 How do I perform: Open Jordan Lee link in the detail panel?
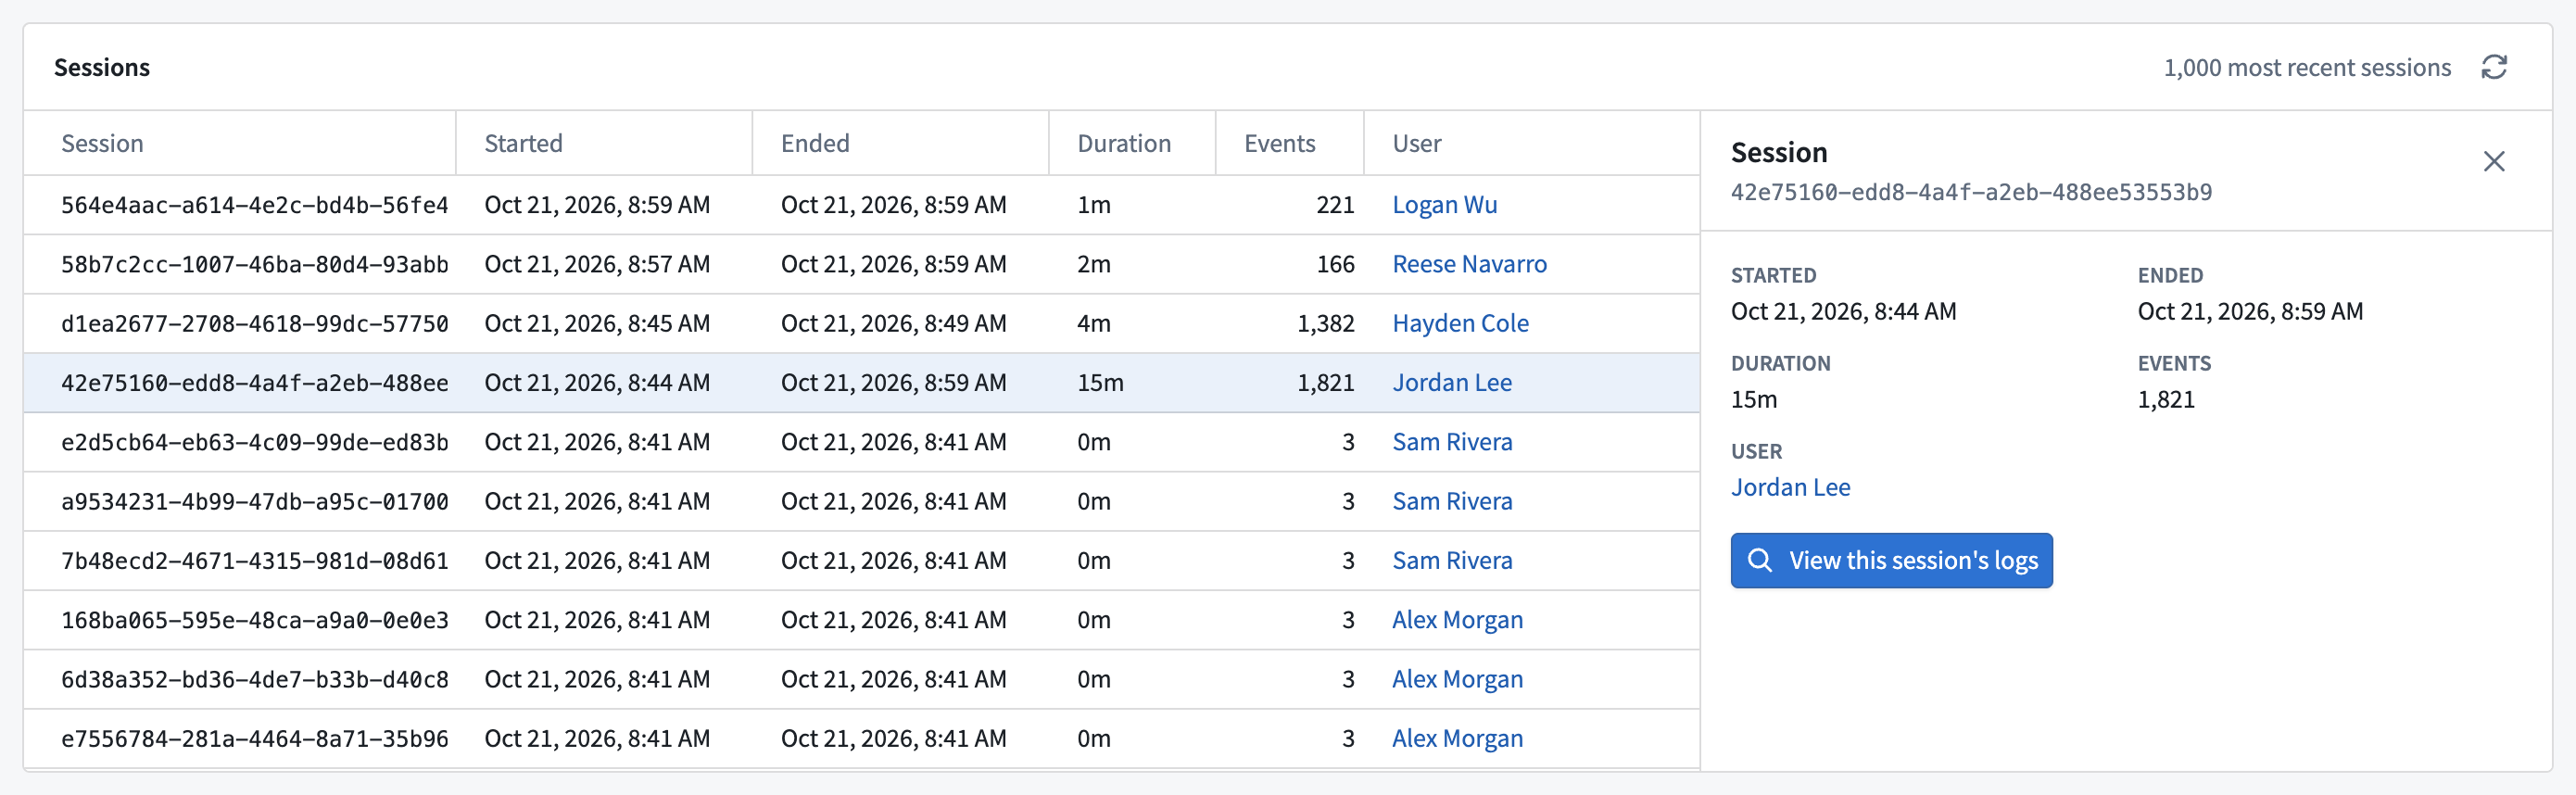point(1790,487)
